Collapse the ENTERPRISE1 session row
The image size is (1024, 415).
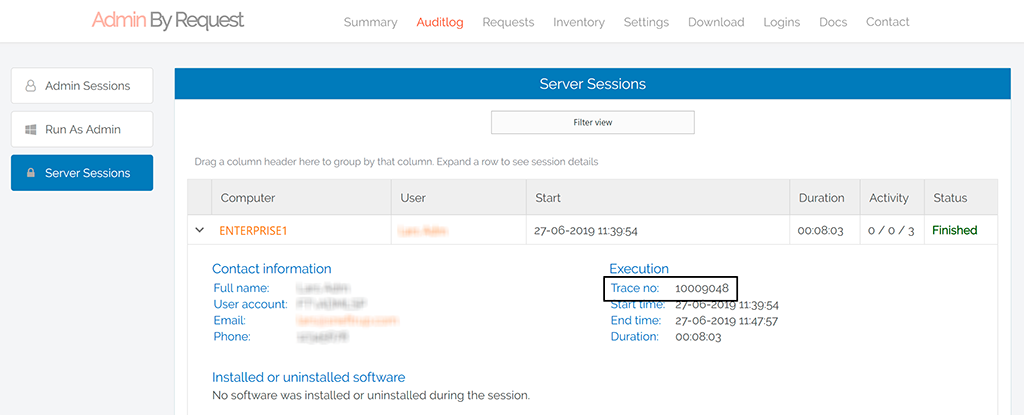click(200, 230)
